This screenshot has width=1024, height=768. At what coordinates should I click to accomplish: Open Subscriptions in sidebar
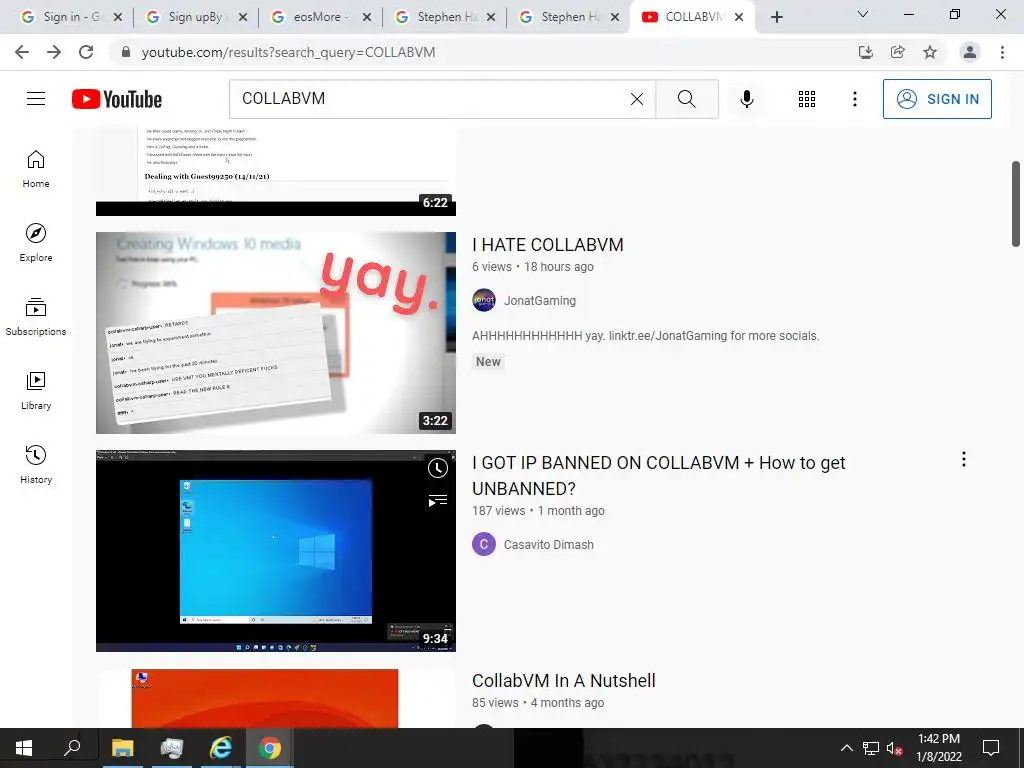(x=36, y=316)
